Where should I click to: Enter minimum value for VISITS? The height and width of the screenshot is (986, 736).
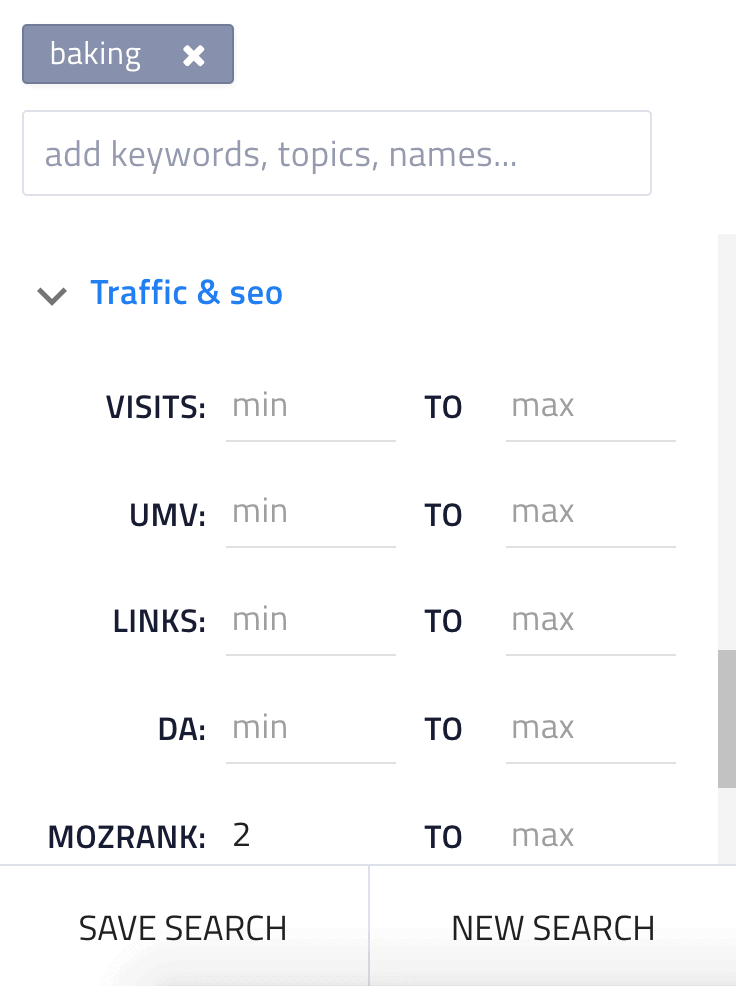310,407
